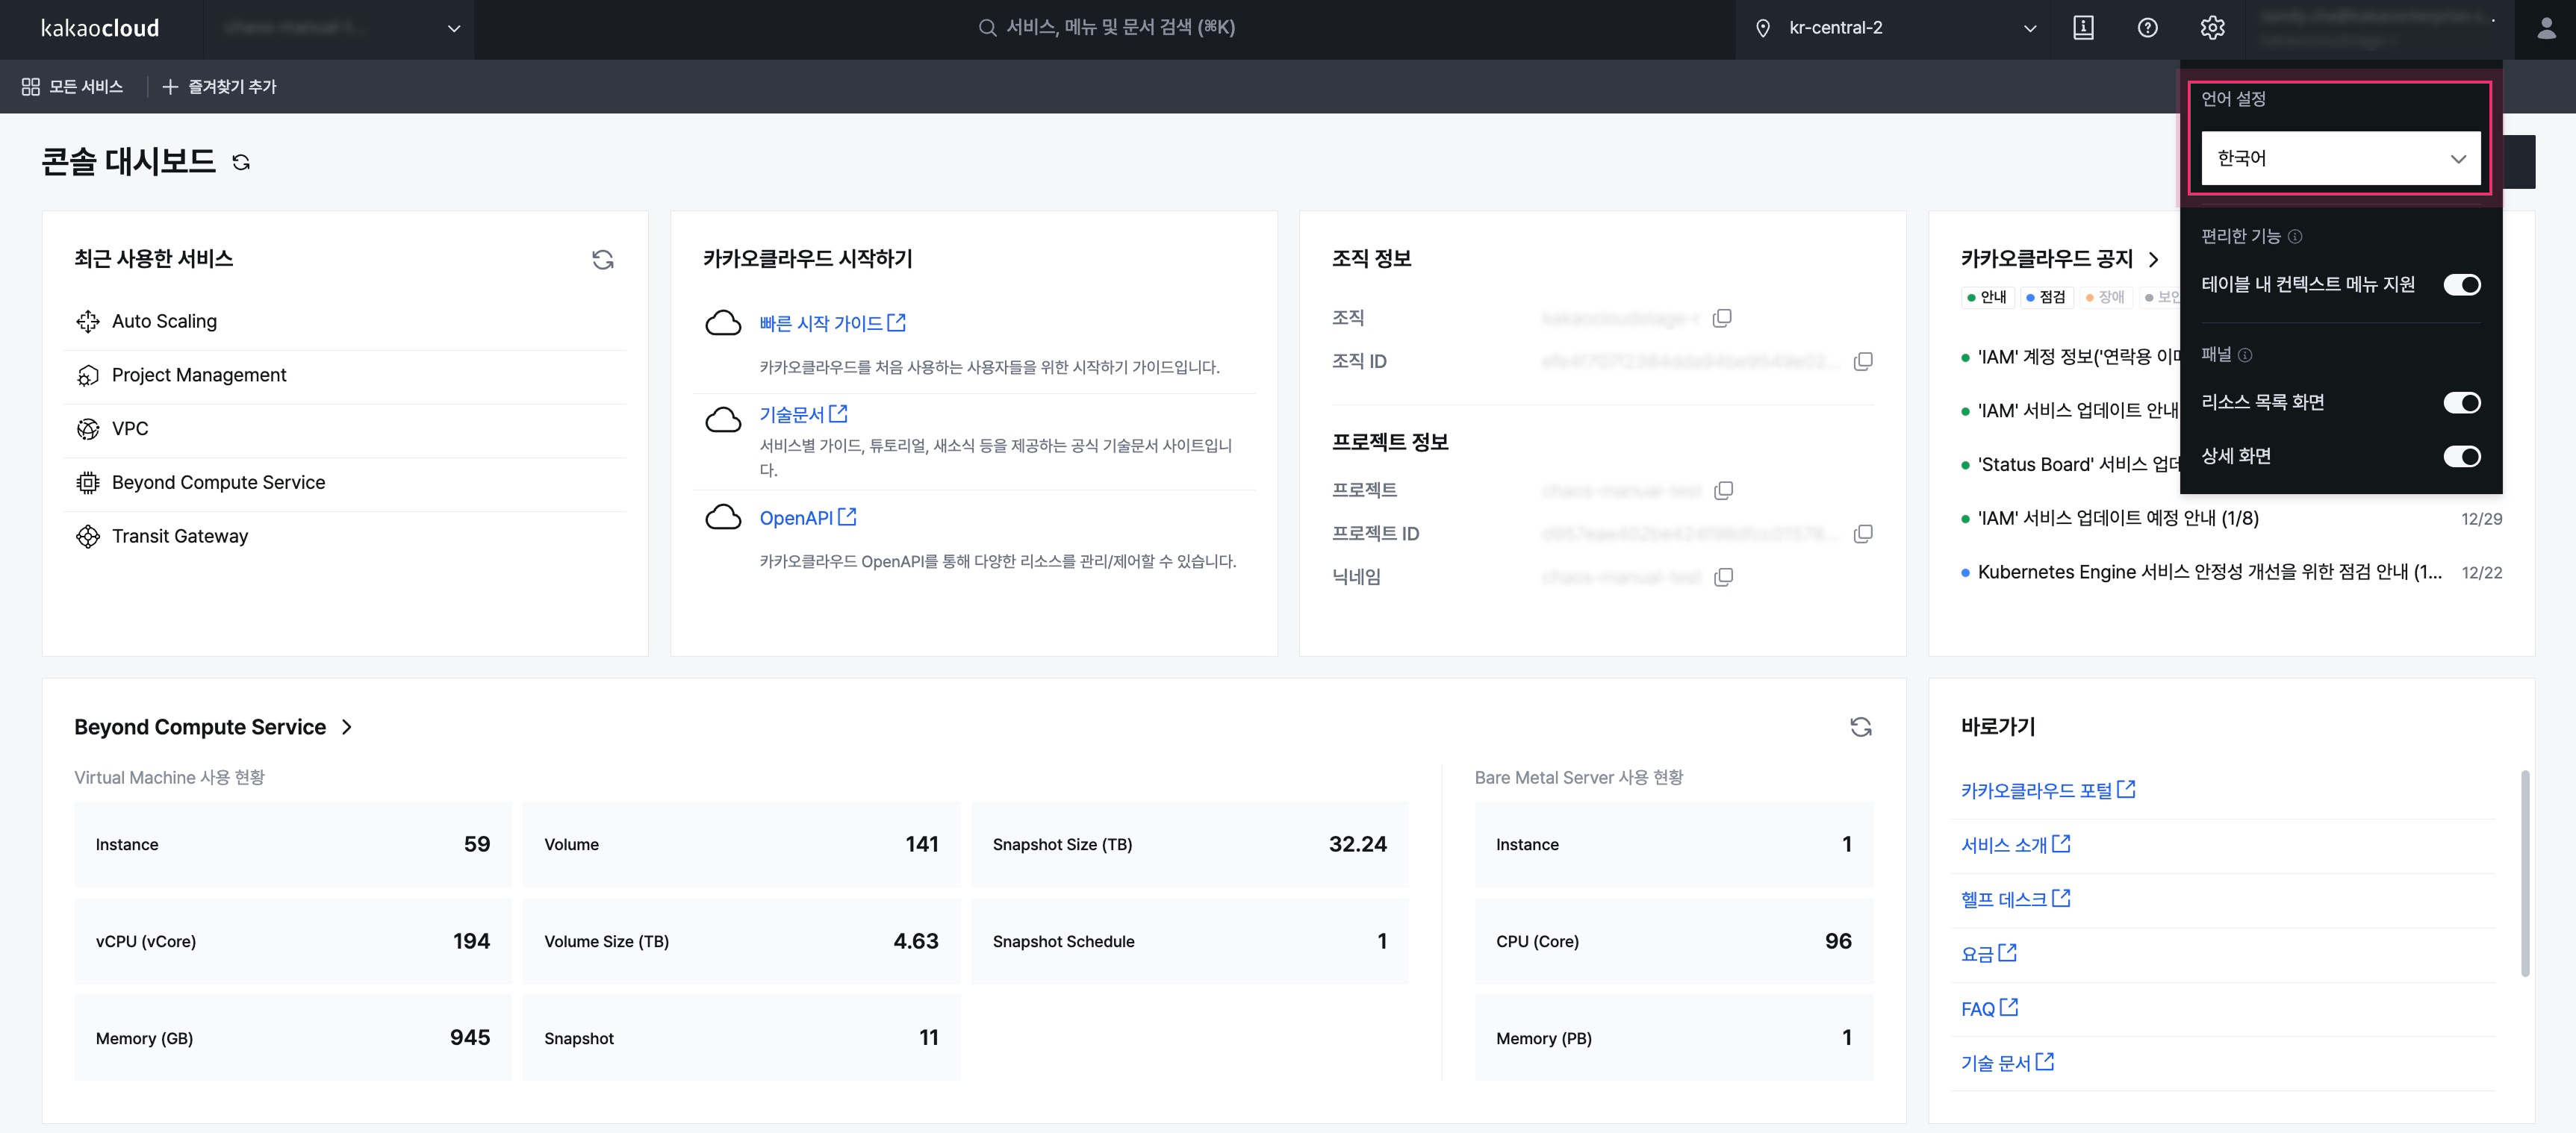2576x1133 pixels.
Task: Copy the 조직 ID value
Action: click(1862, 361)
